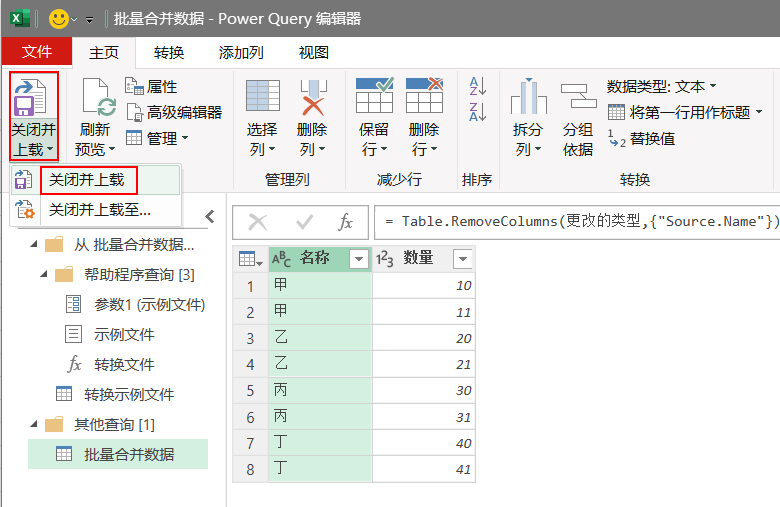Image resolution: width=780 pixels, height=507 pixels.
Task: Click 将第一行用作标题 button
Action: pos(685,112)
